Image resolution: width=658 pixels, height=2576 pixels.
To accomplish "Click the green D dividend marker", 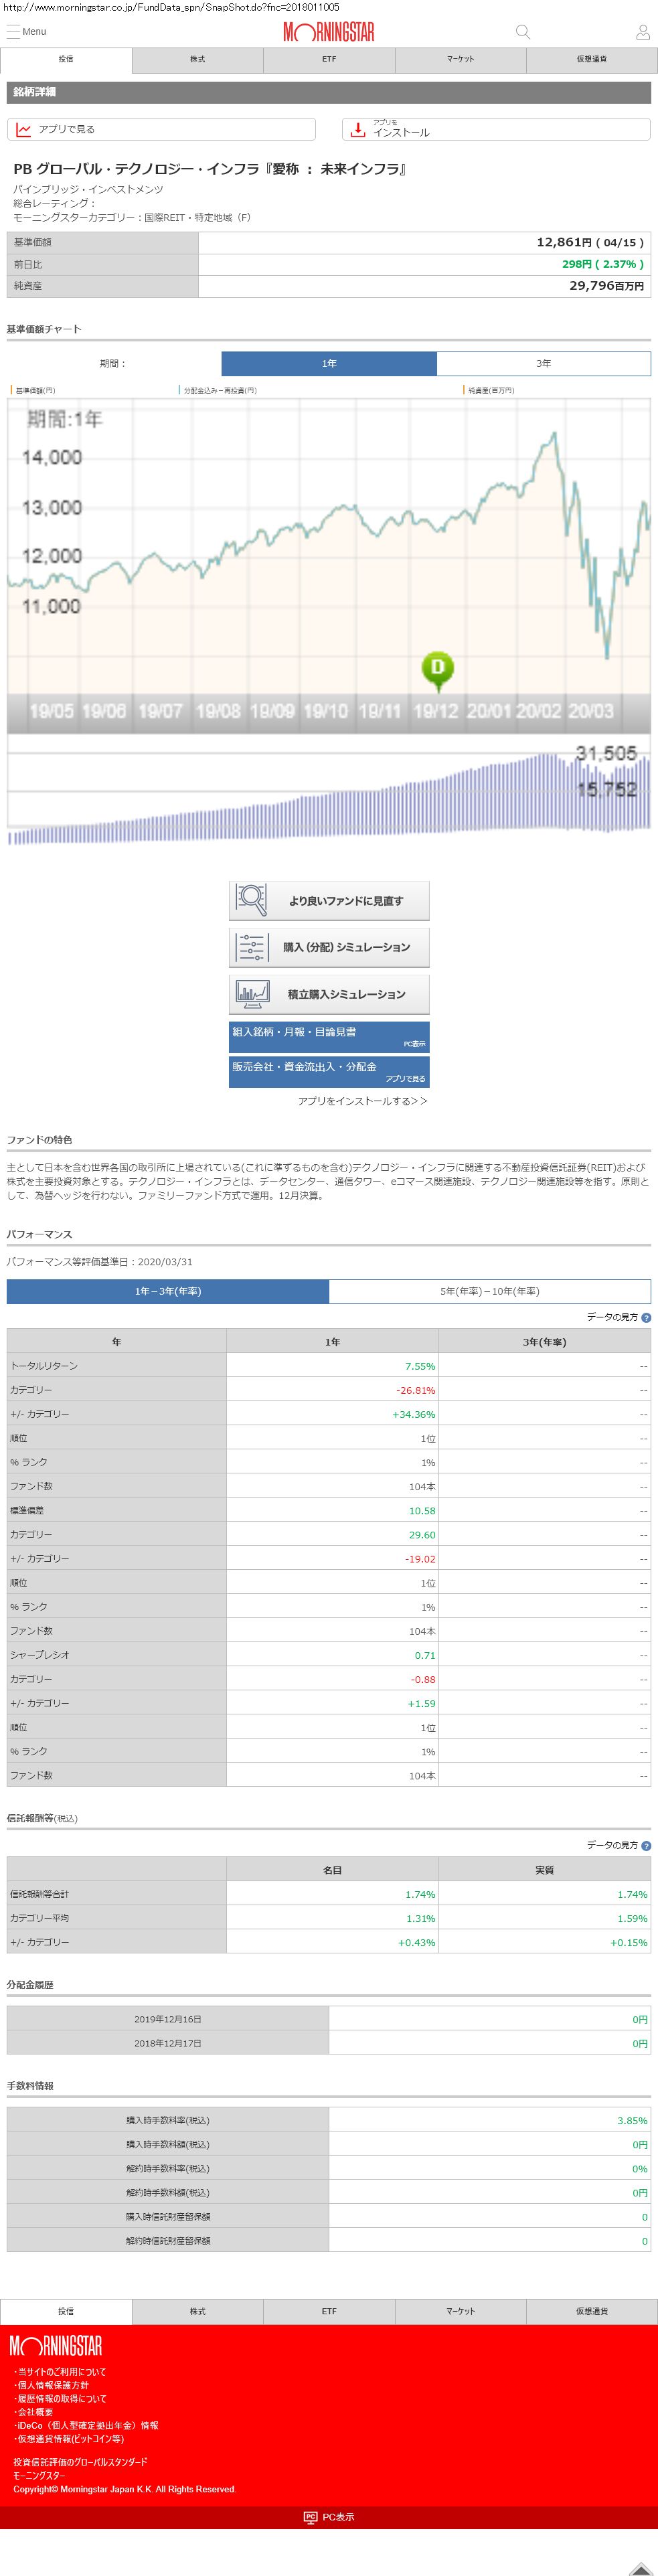I will [x=437, y=668].
